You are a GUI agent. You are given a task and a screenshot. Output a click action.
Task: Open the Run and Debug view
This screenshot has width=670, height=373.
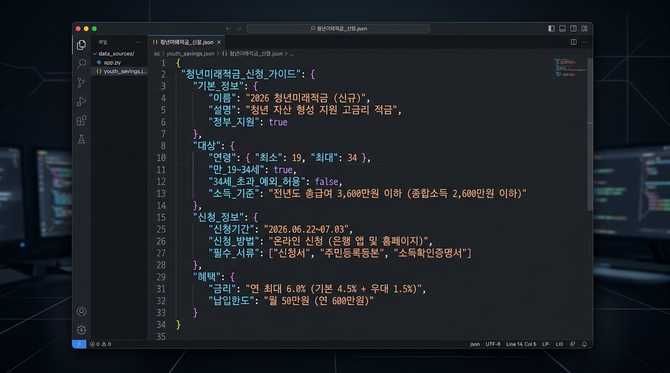[81, 102]
